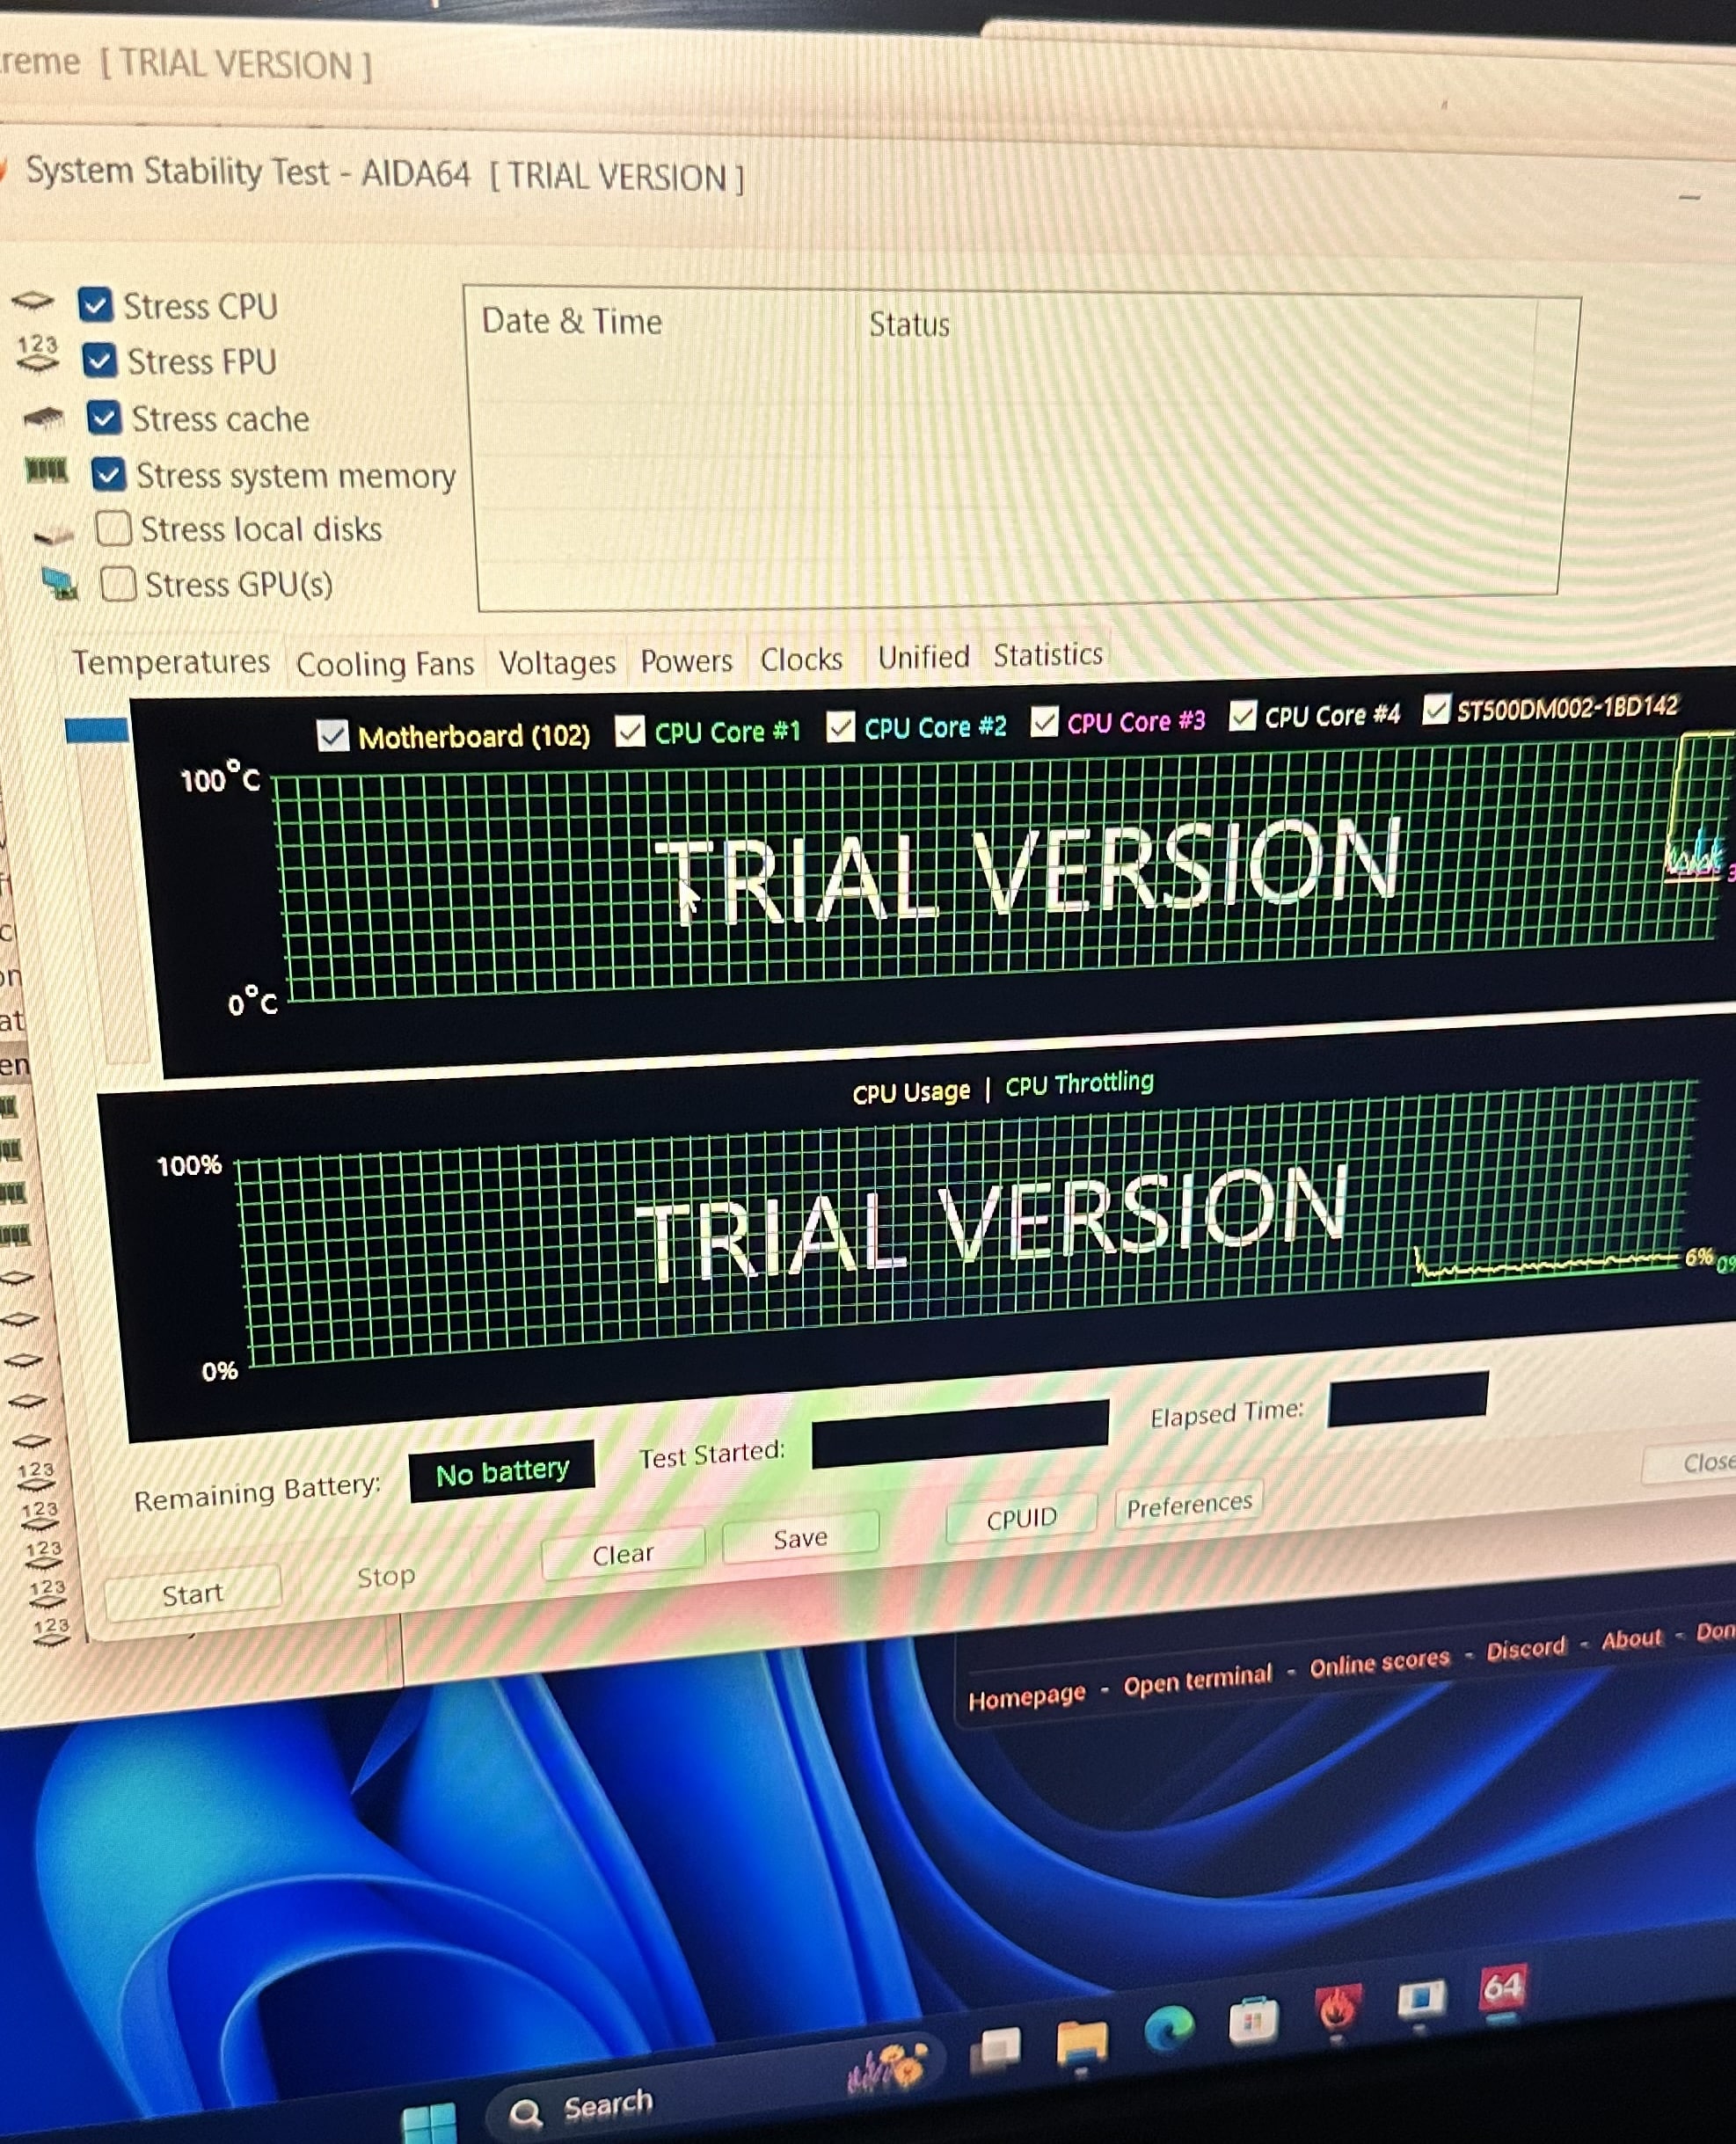The width and height of the screenshot is (1736, 2144).
Task: Launch Microsoft Edge from the taskbar
Action: pos(1168,2029)
